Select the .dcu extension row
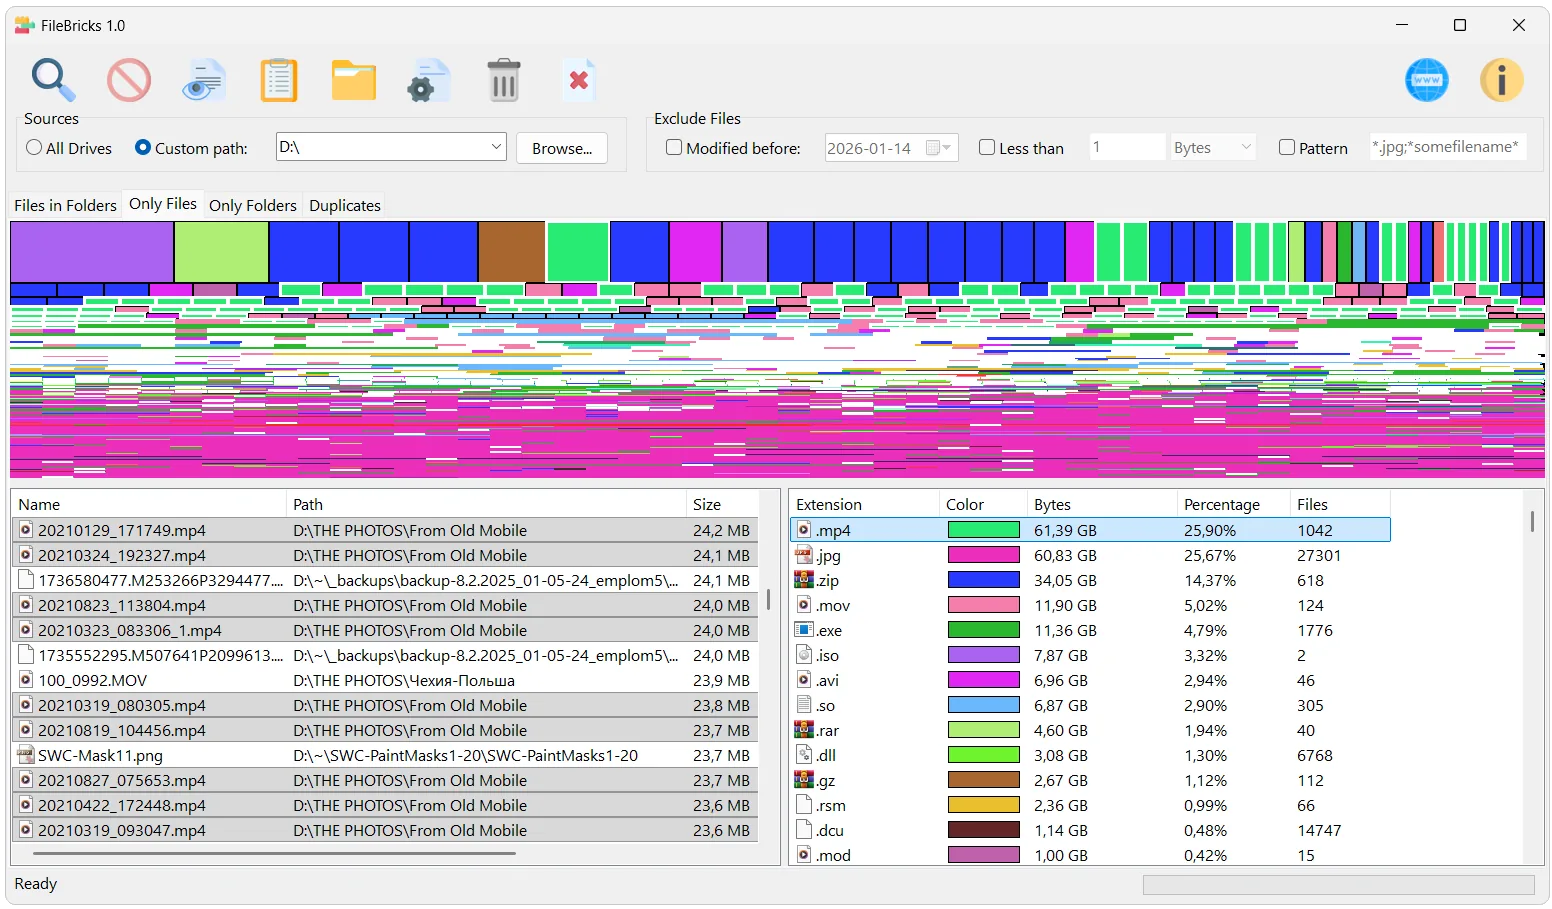 click(1090, 830)
